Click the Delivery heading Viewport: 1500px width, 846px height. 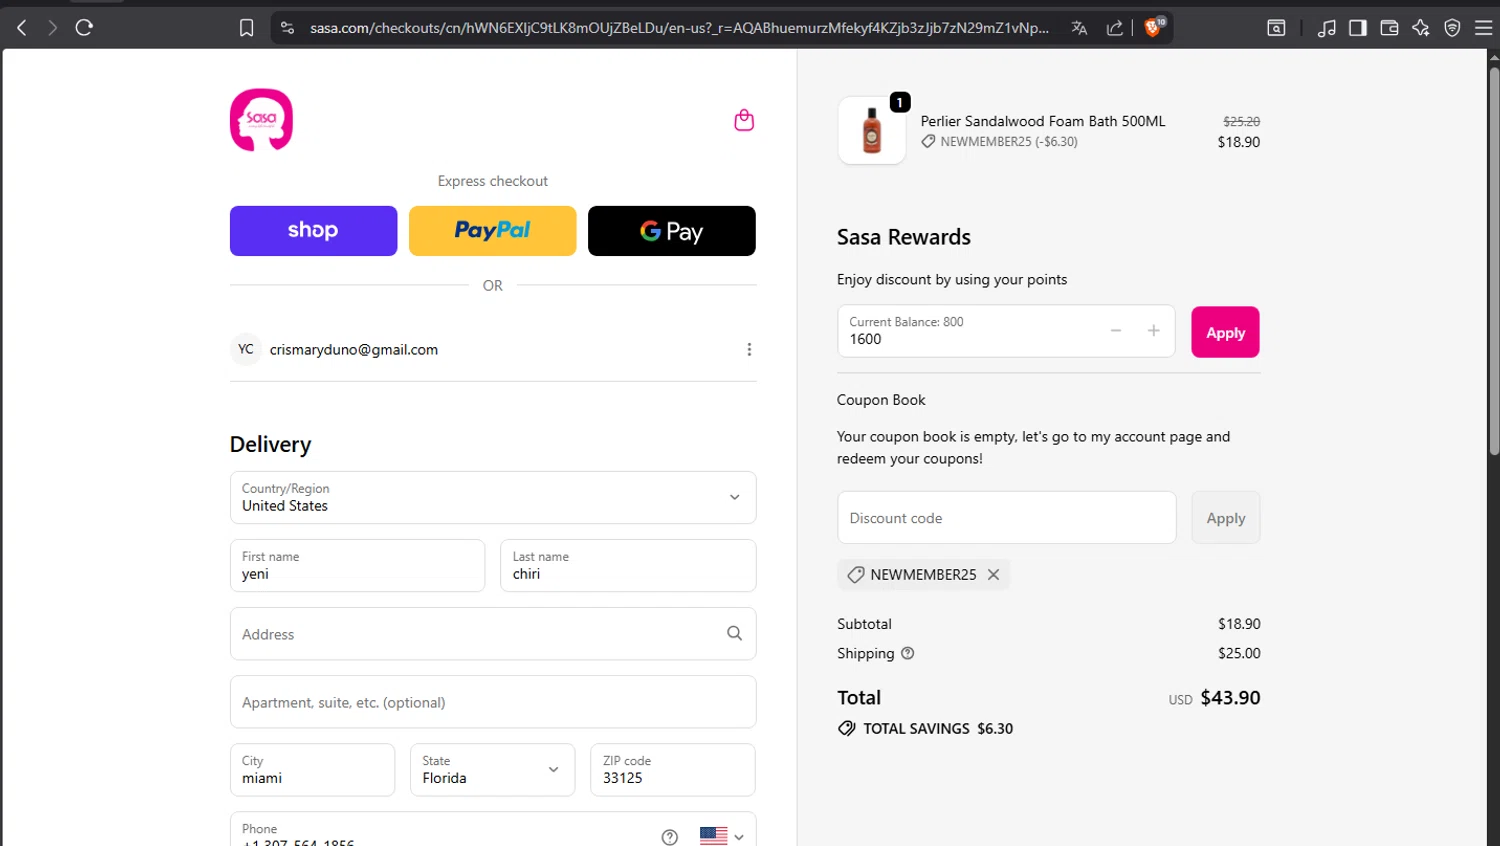pos(270,444)
